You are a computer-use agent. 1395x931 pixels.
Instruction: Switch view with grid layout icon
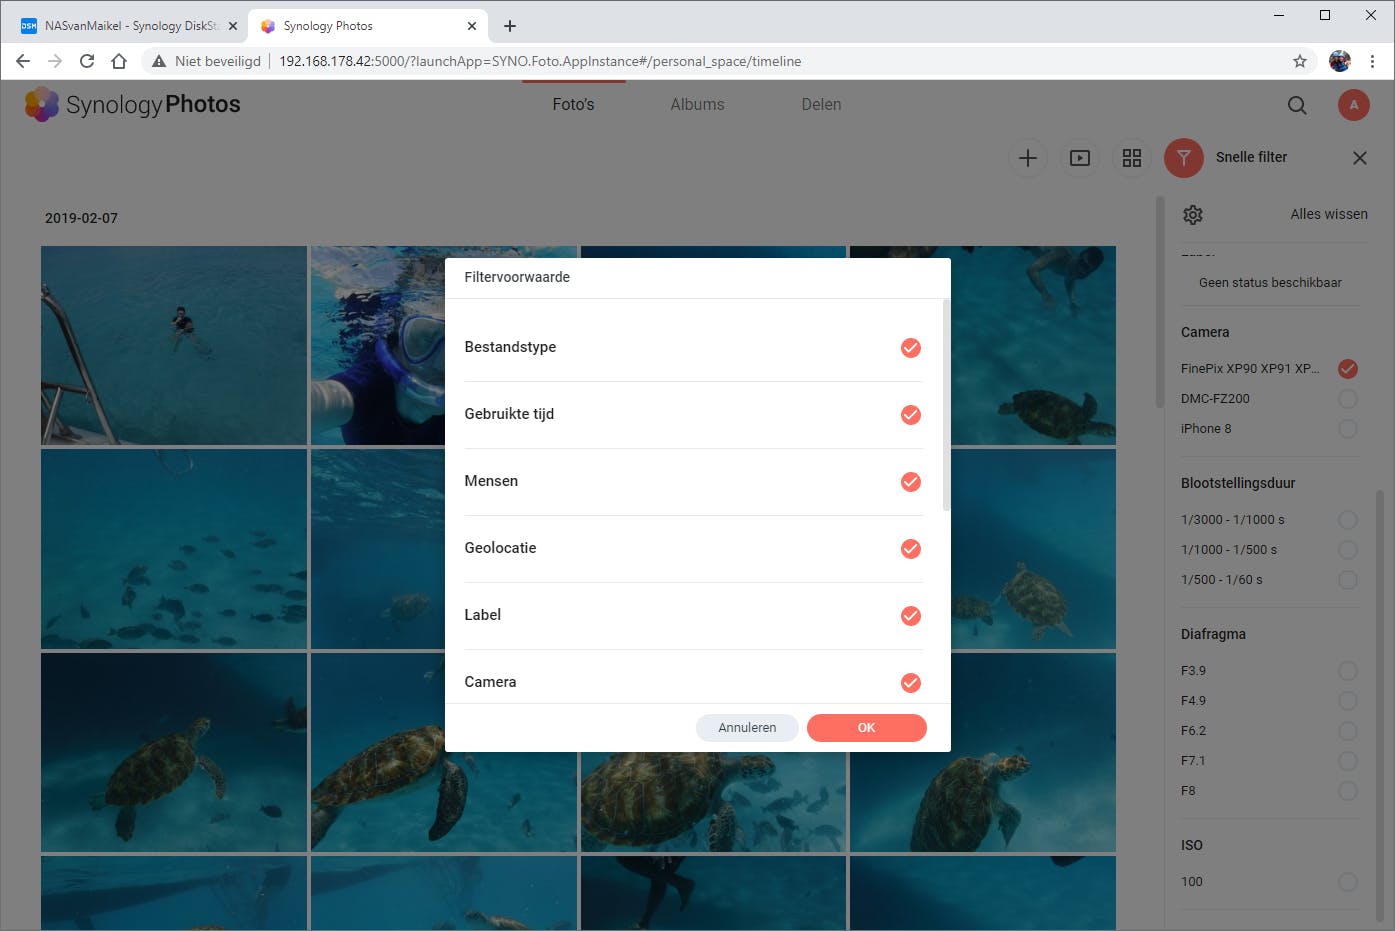click(x=1132, y=158)
